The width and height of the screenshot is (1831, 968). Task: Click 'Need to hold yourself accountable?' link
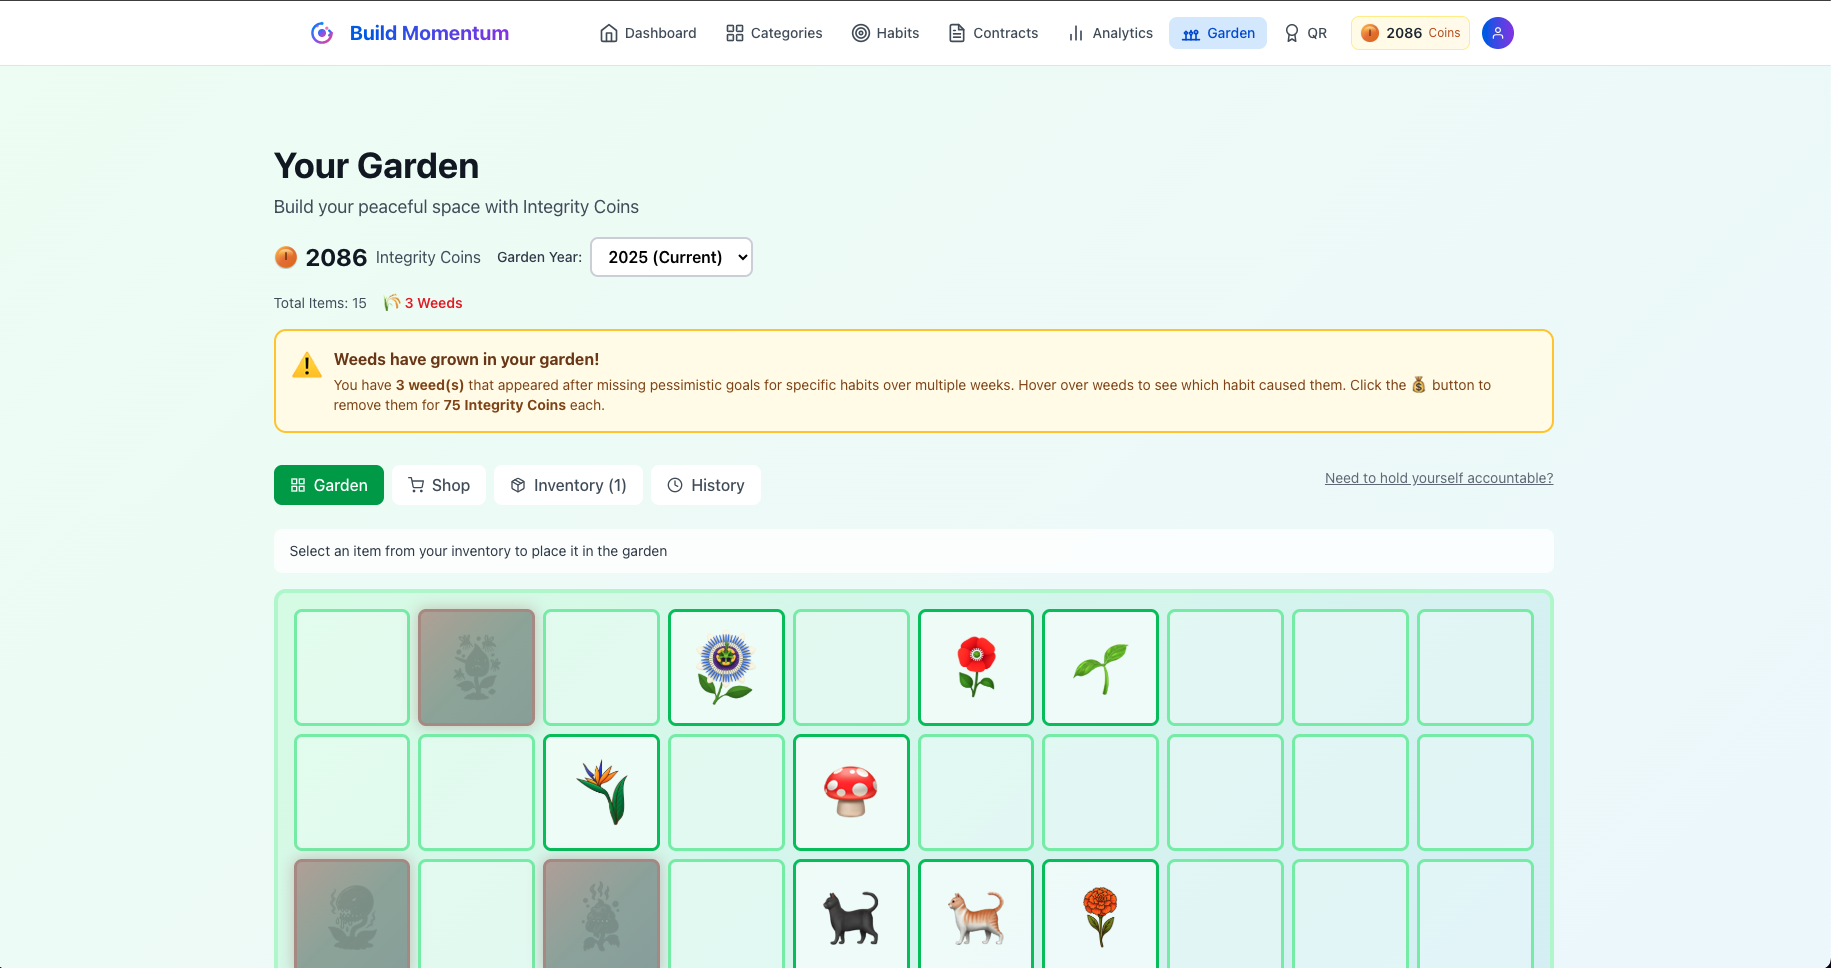pyautogui.click(x=1438, y=478)
